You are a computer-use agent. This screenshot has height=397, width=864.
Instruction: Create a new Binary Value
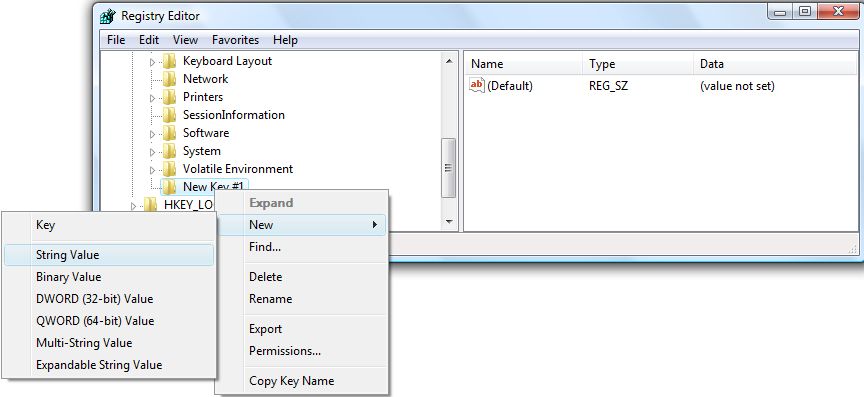point(109,277)
